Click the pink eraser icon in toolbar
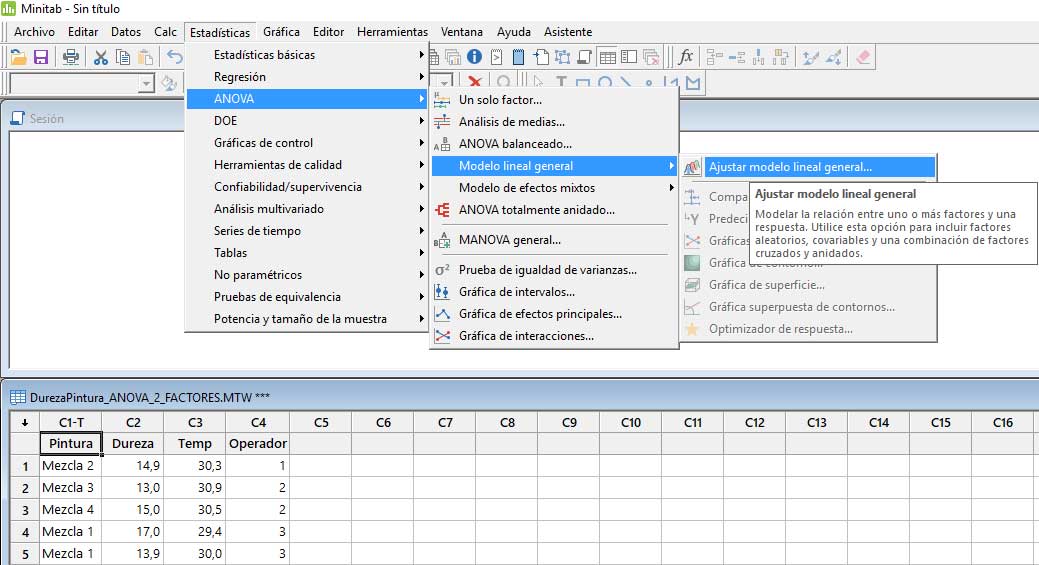Viewport: 1039px width, 565px height. (863, 57)
